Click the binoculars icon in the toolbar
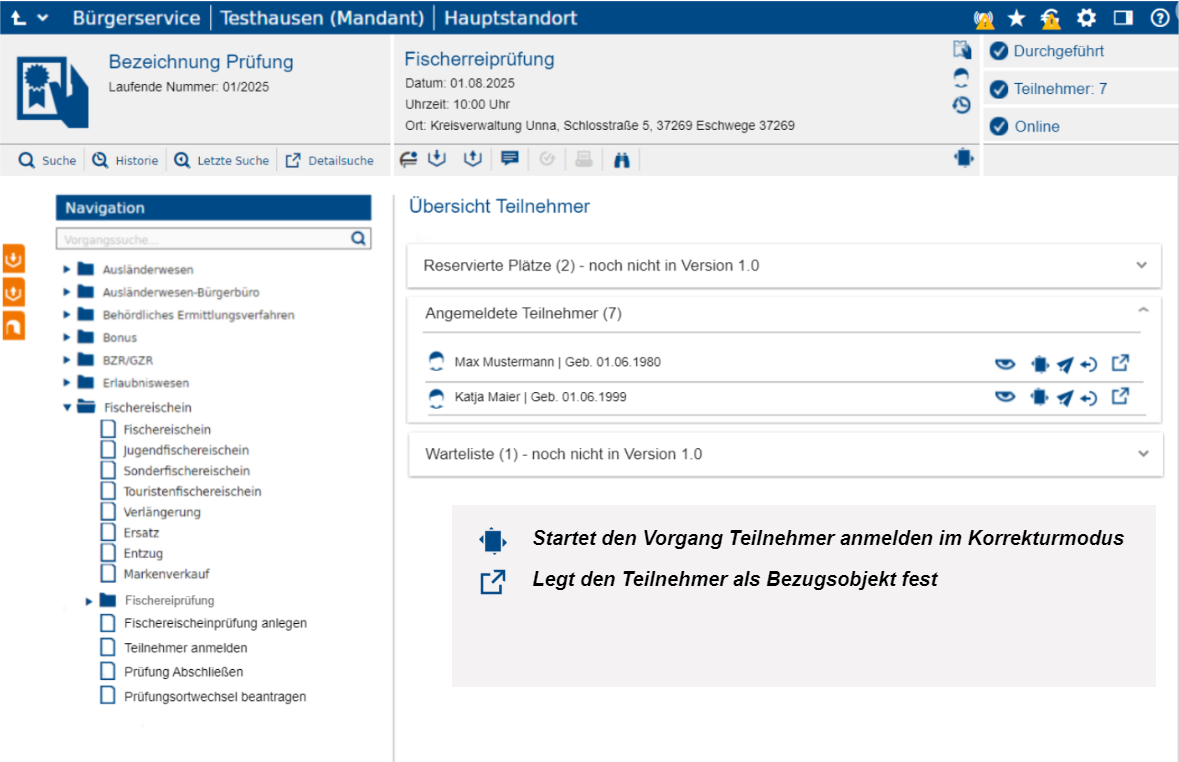 [621, 160]
